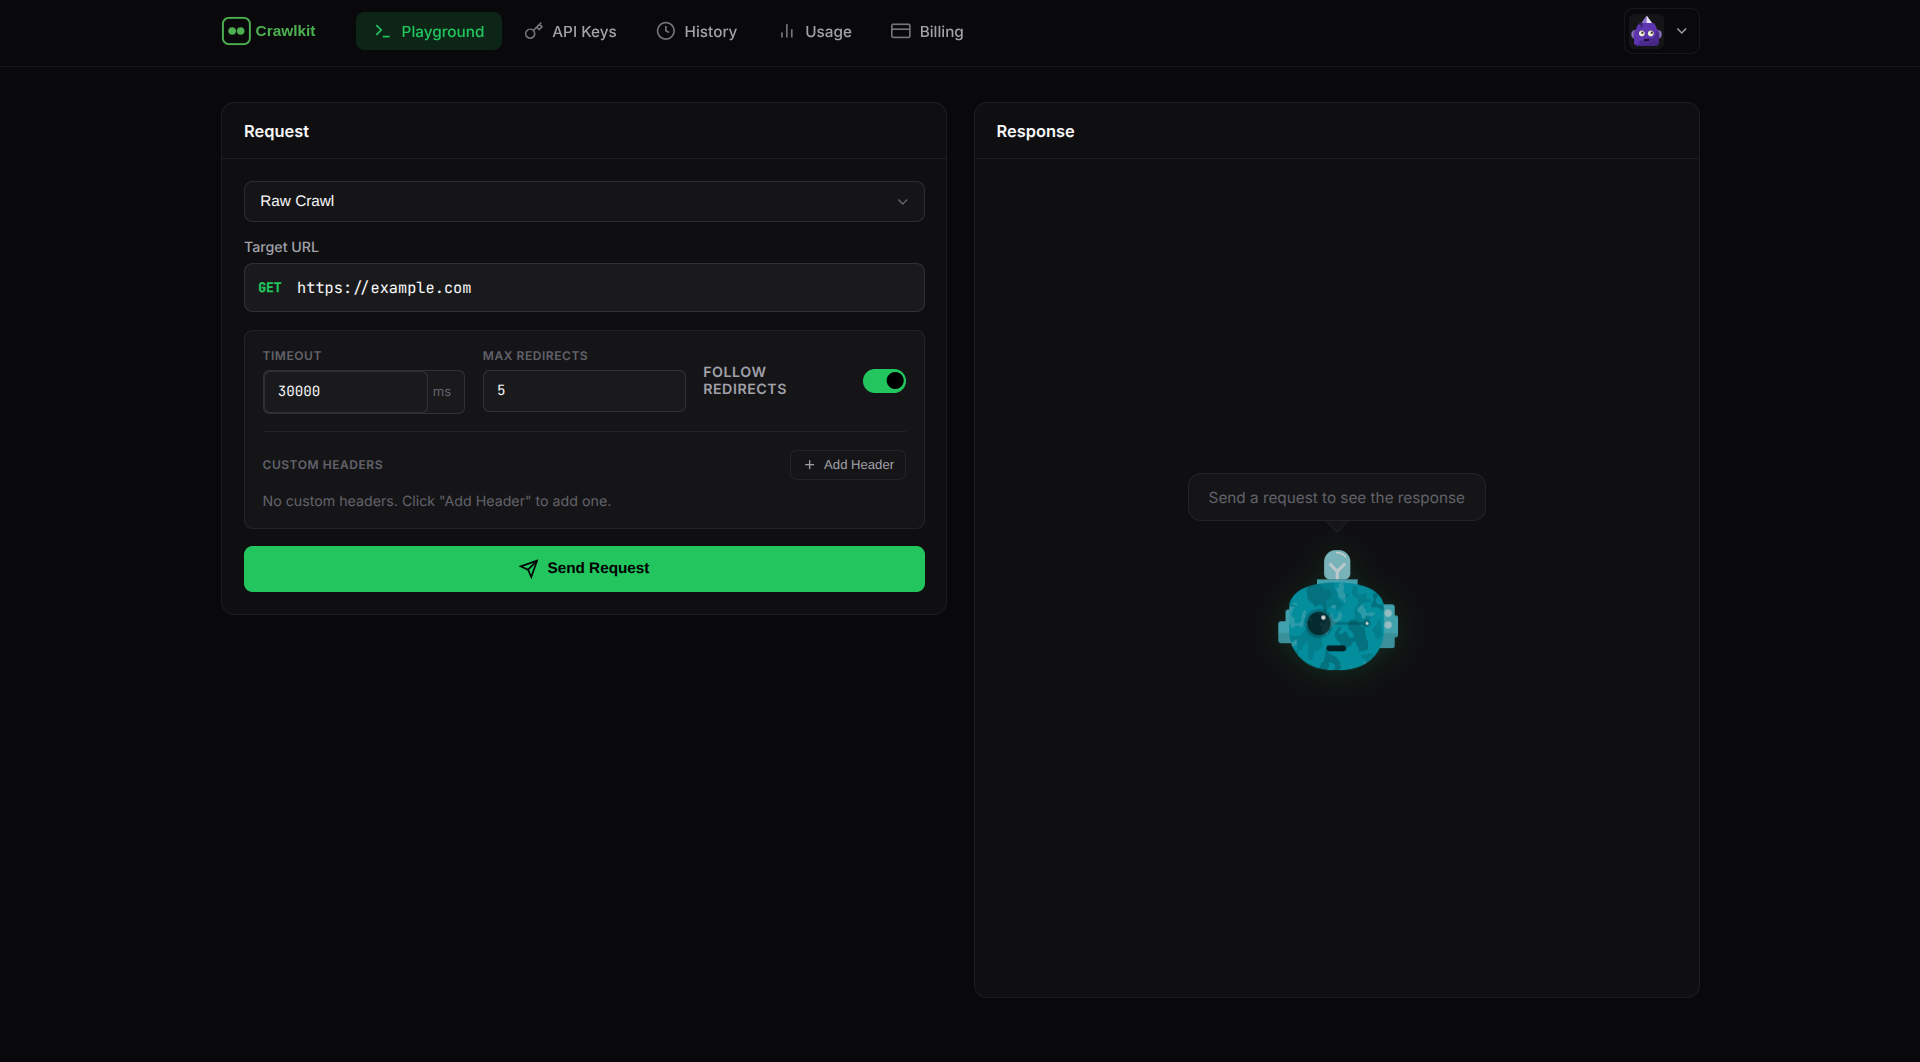Image resolution: width=1920 pixels, height=1062 pixels.
Task: Select the terminal icon on the Playground tab
Action: pyautogui.click(x=381, y=31)
